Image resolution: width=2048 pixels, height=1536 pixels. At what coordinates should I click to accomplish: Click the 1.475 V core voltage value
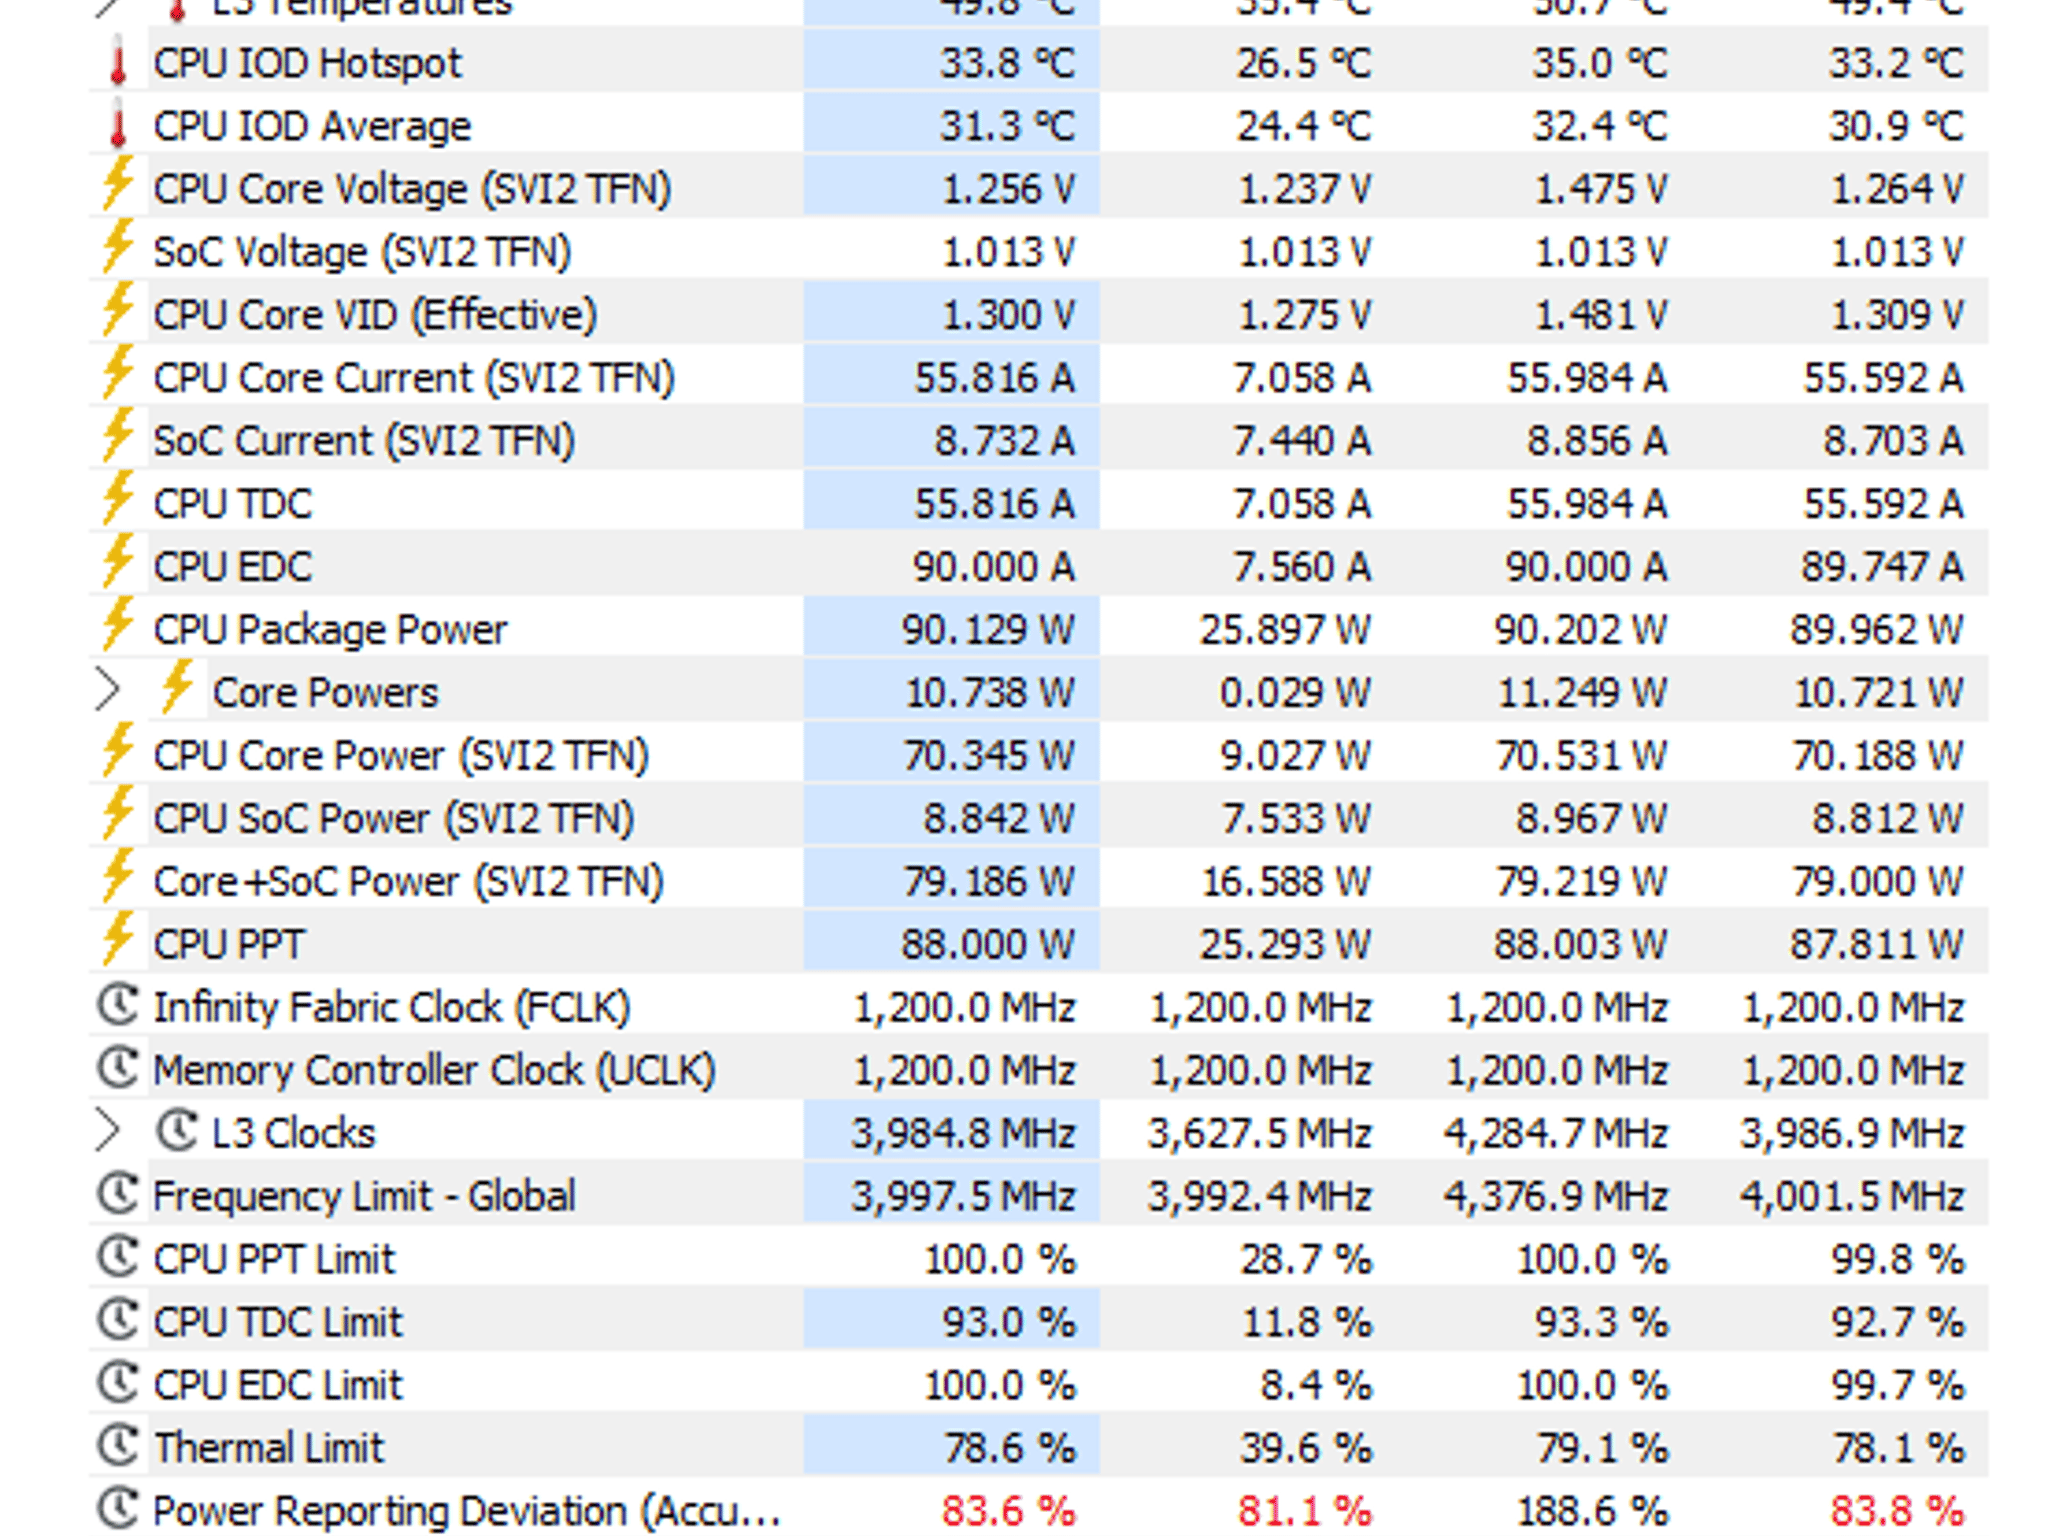tap(1601, 190)
